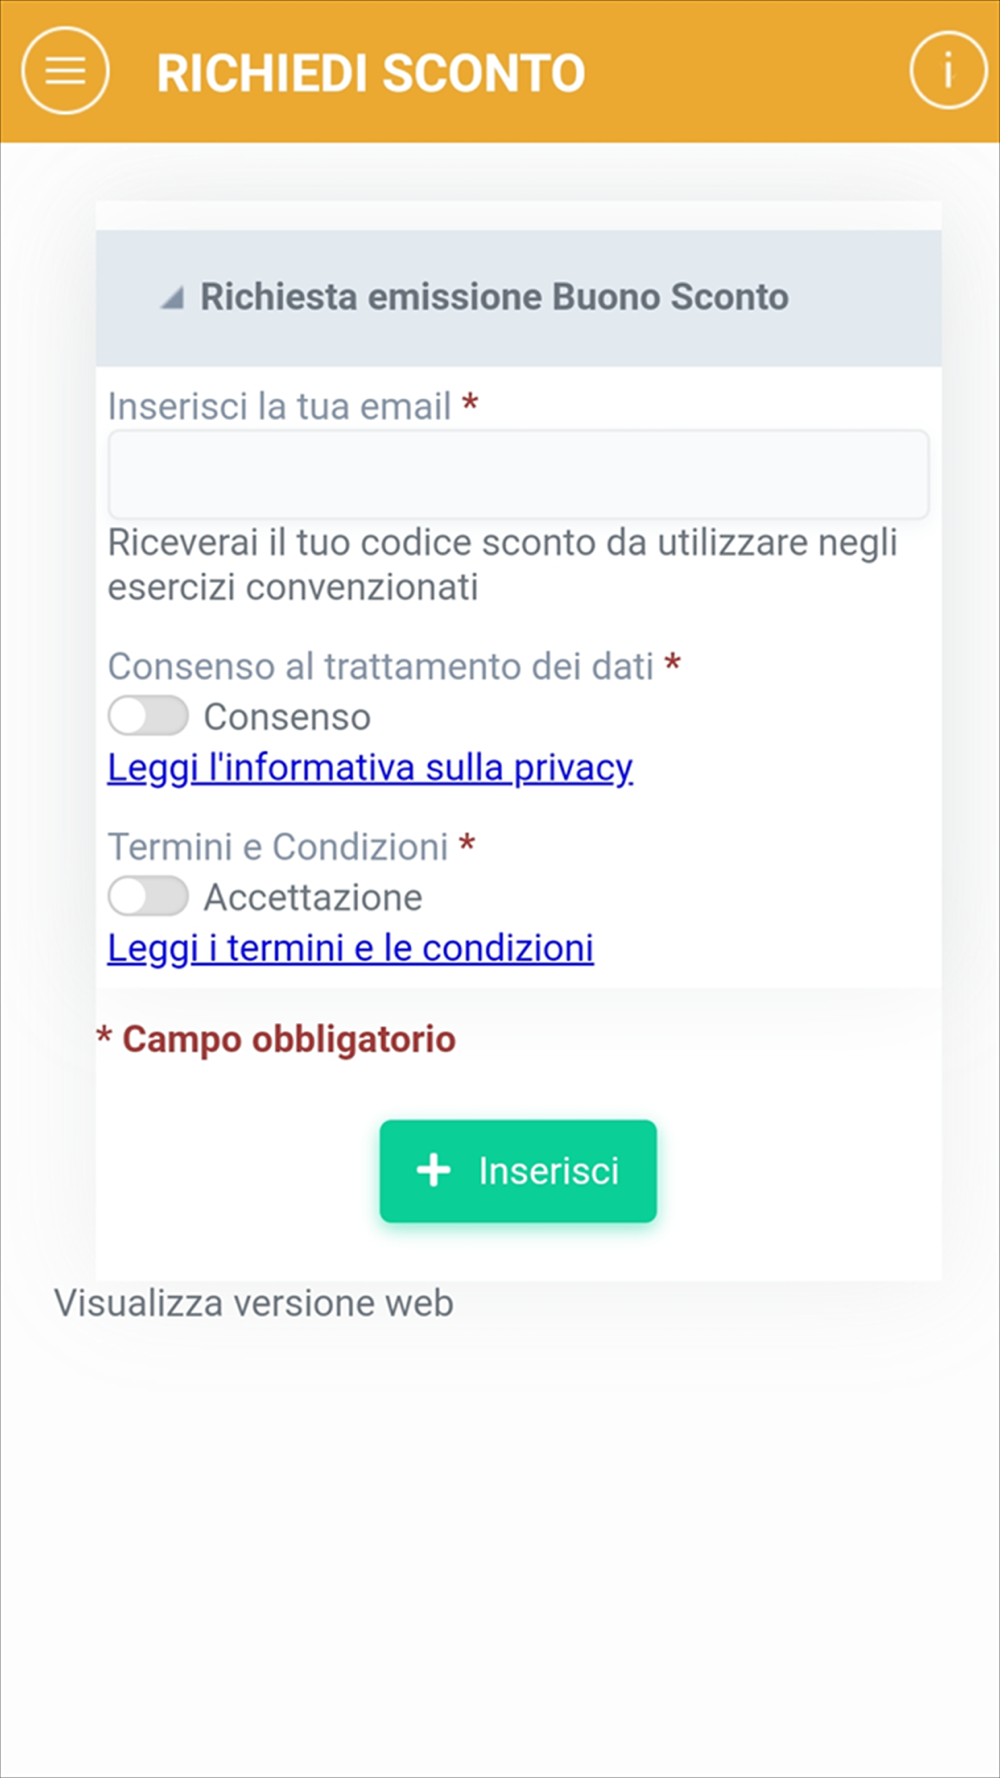The width and height of the screenshot is (1000, 1778).
Task: Enable the Accettazione toggle switch
Action: (148, 896)
